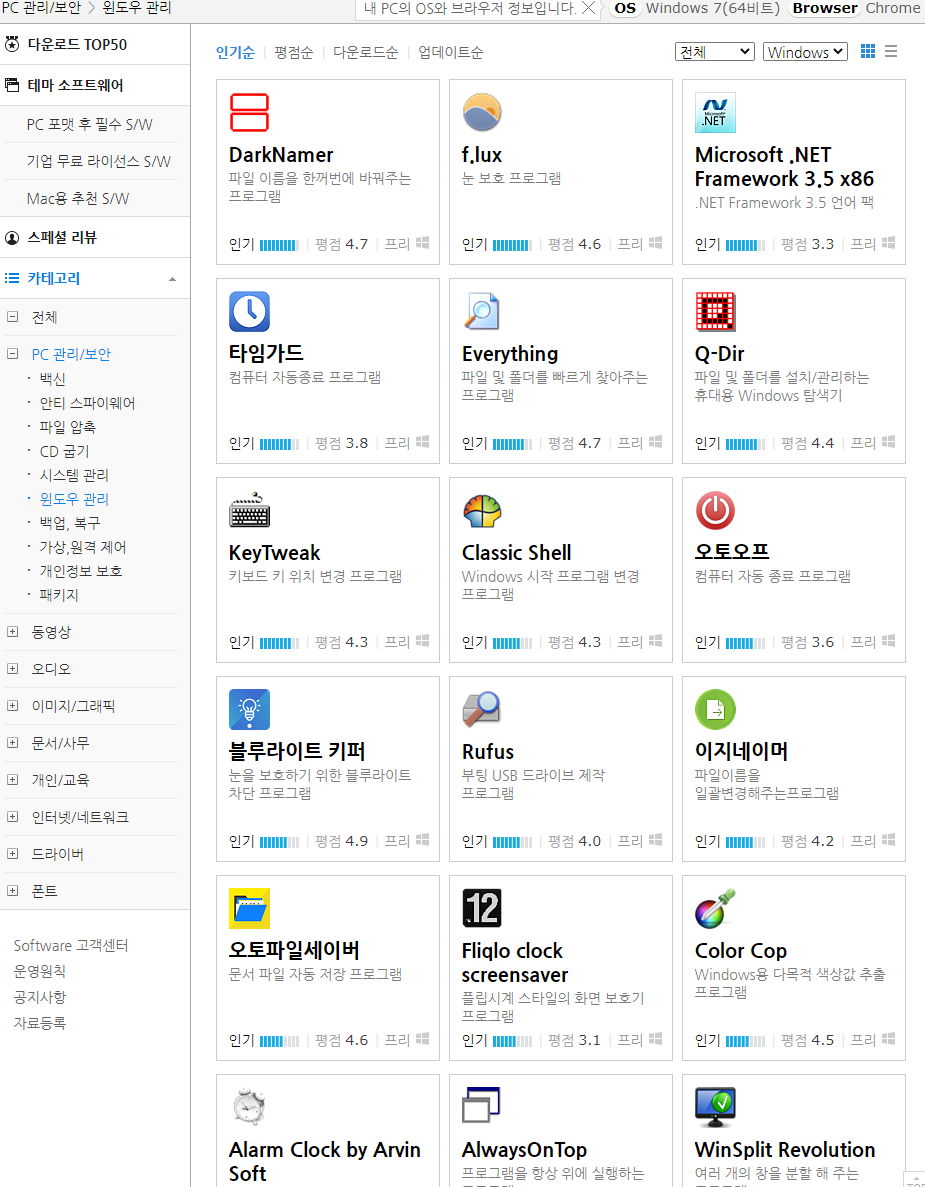Click the Q-Dir app icon
Viewport: 925px width, 1187px height.
click(x=715, y=311)
